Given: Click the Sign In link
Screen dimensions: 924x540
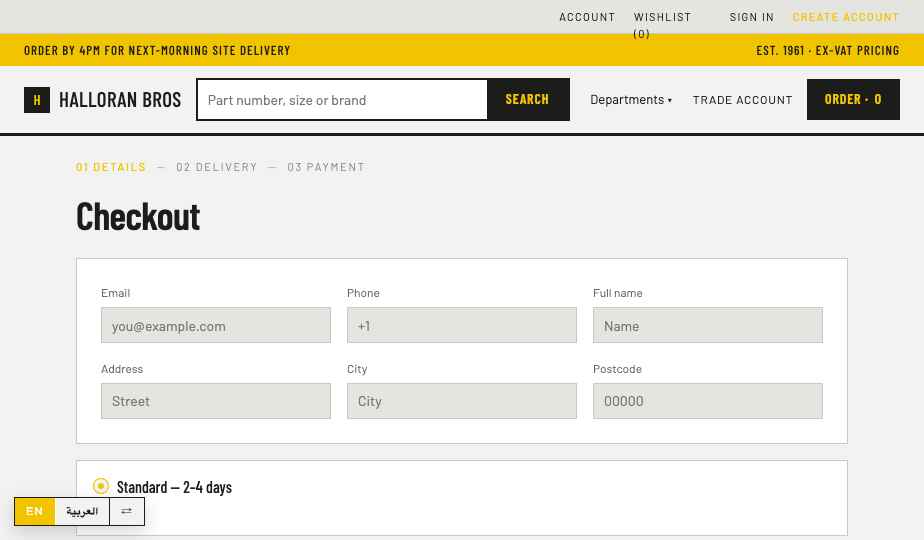Looking at the screenshot, I should coord(751,17).
